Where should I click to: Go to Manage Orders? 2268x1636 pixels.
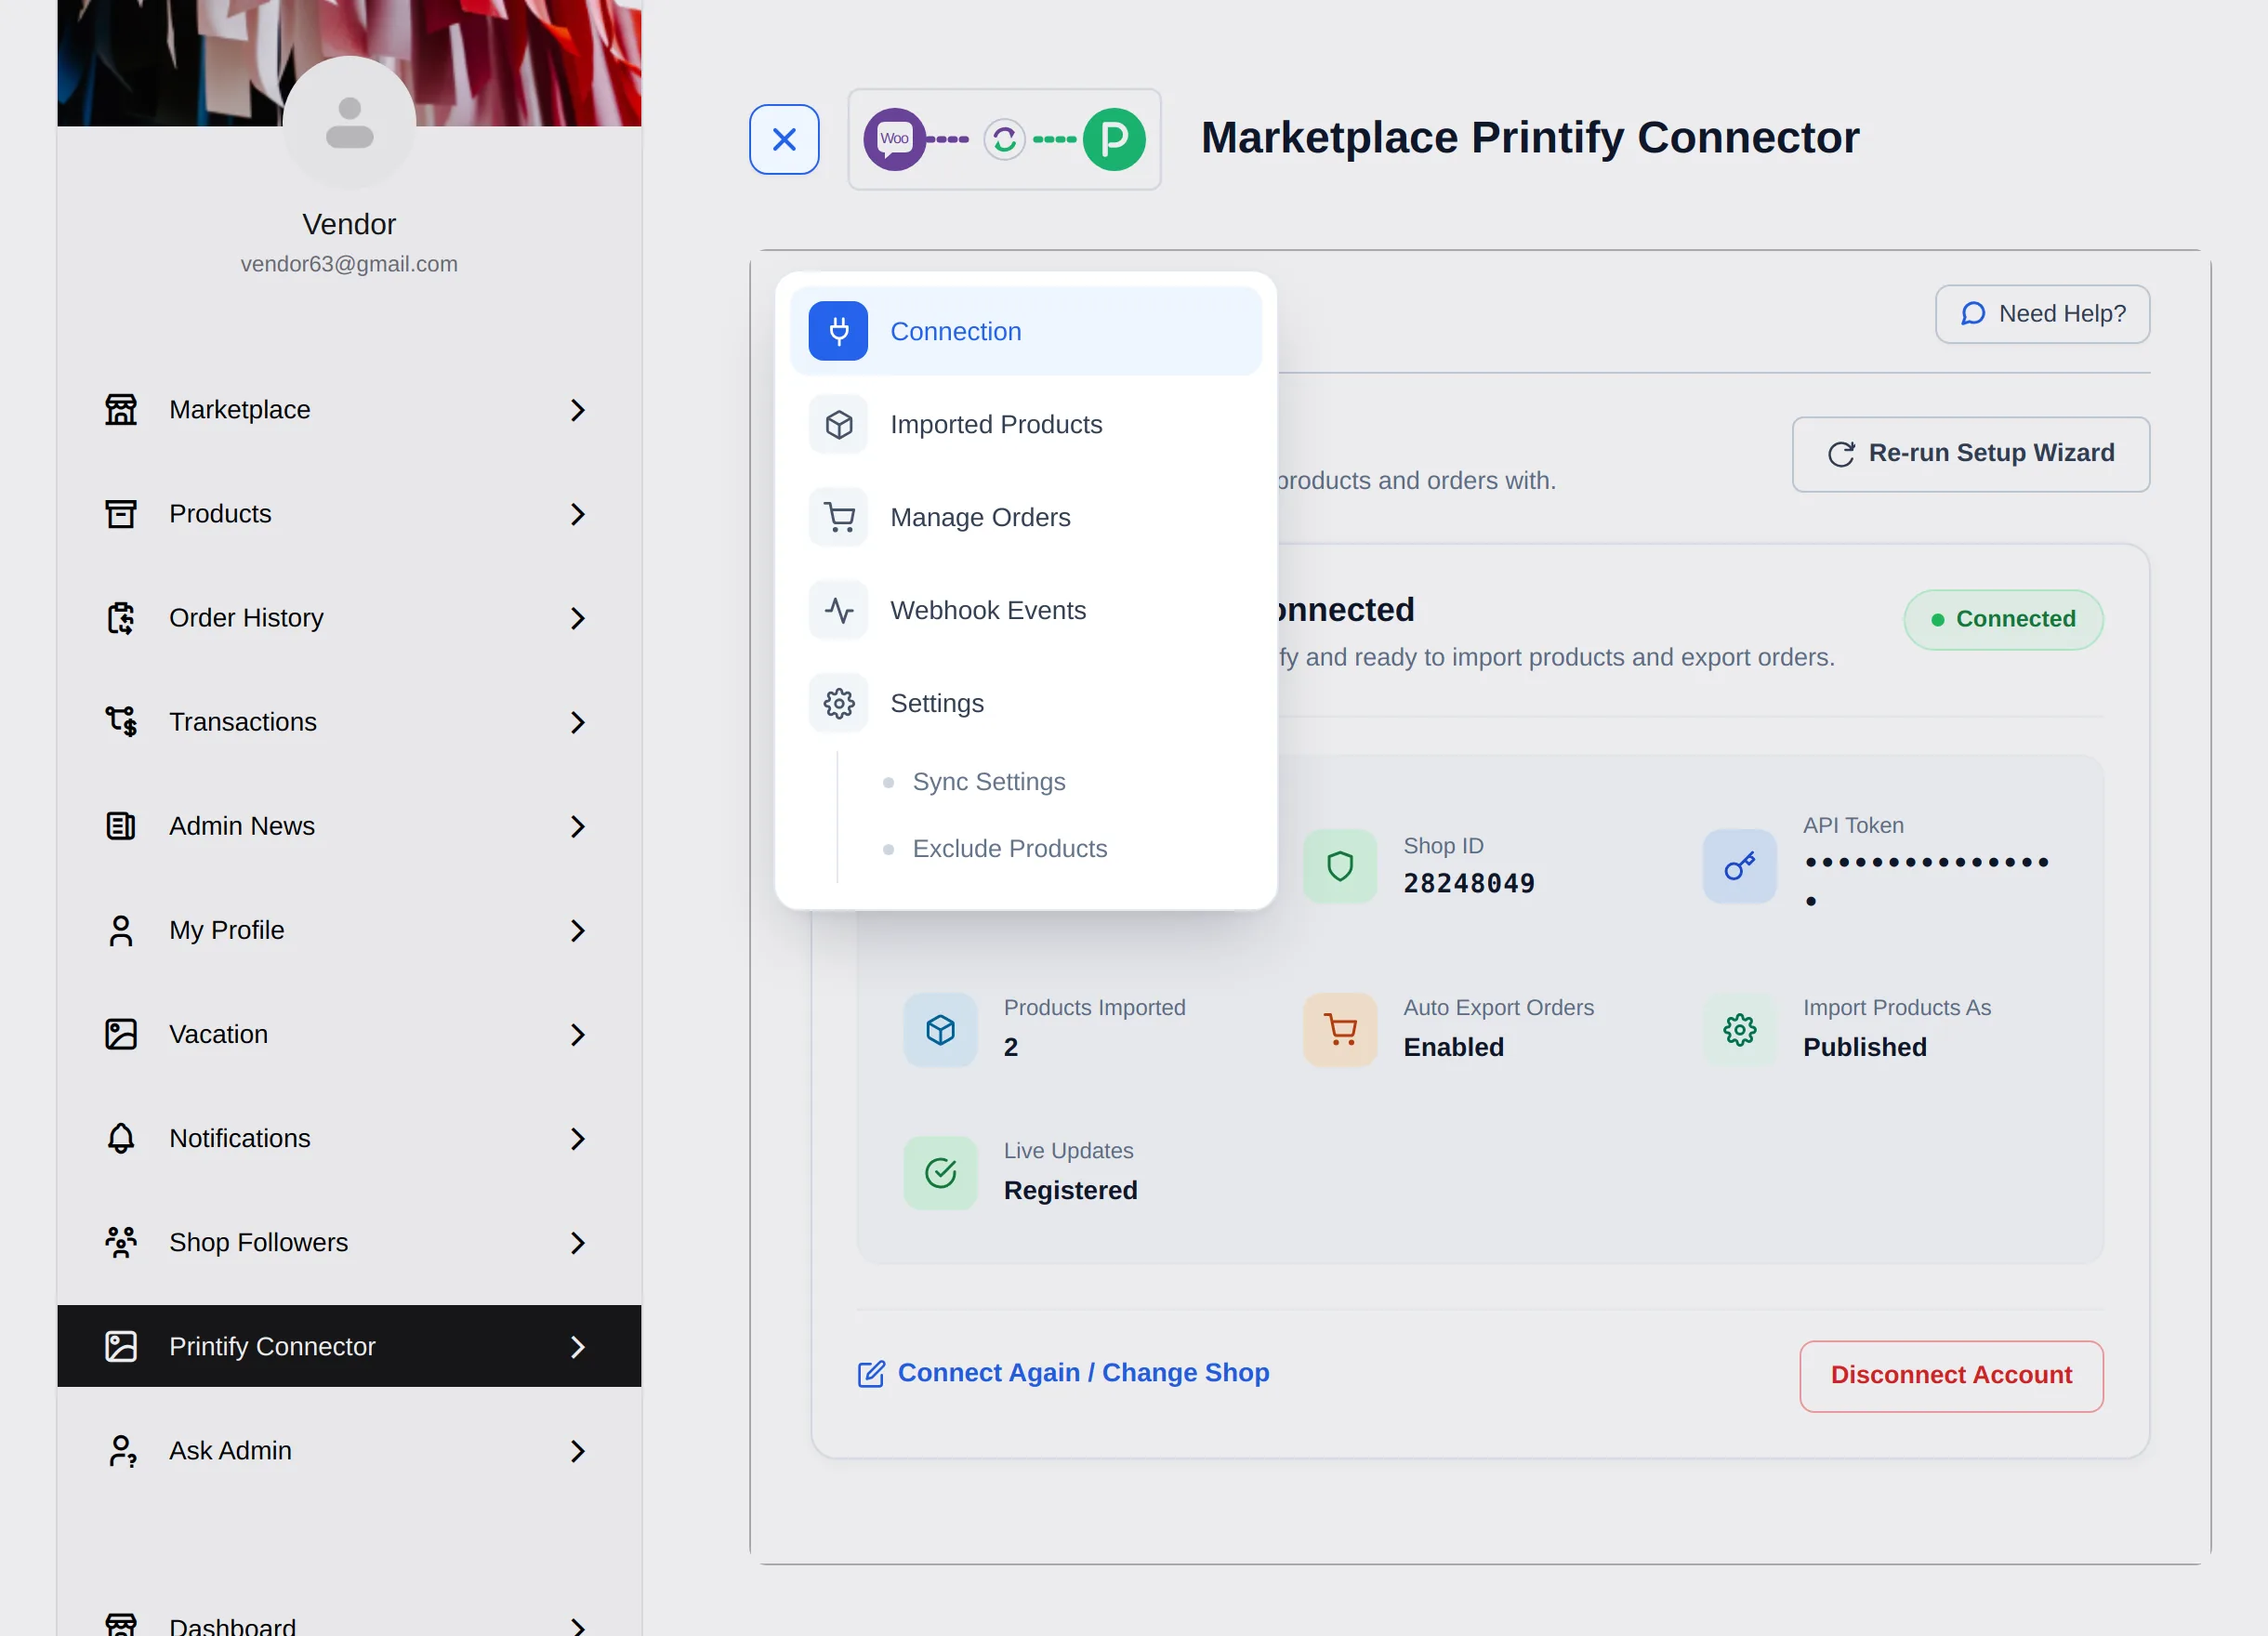coord(1026,517)
